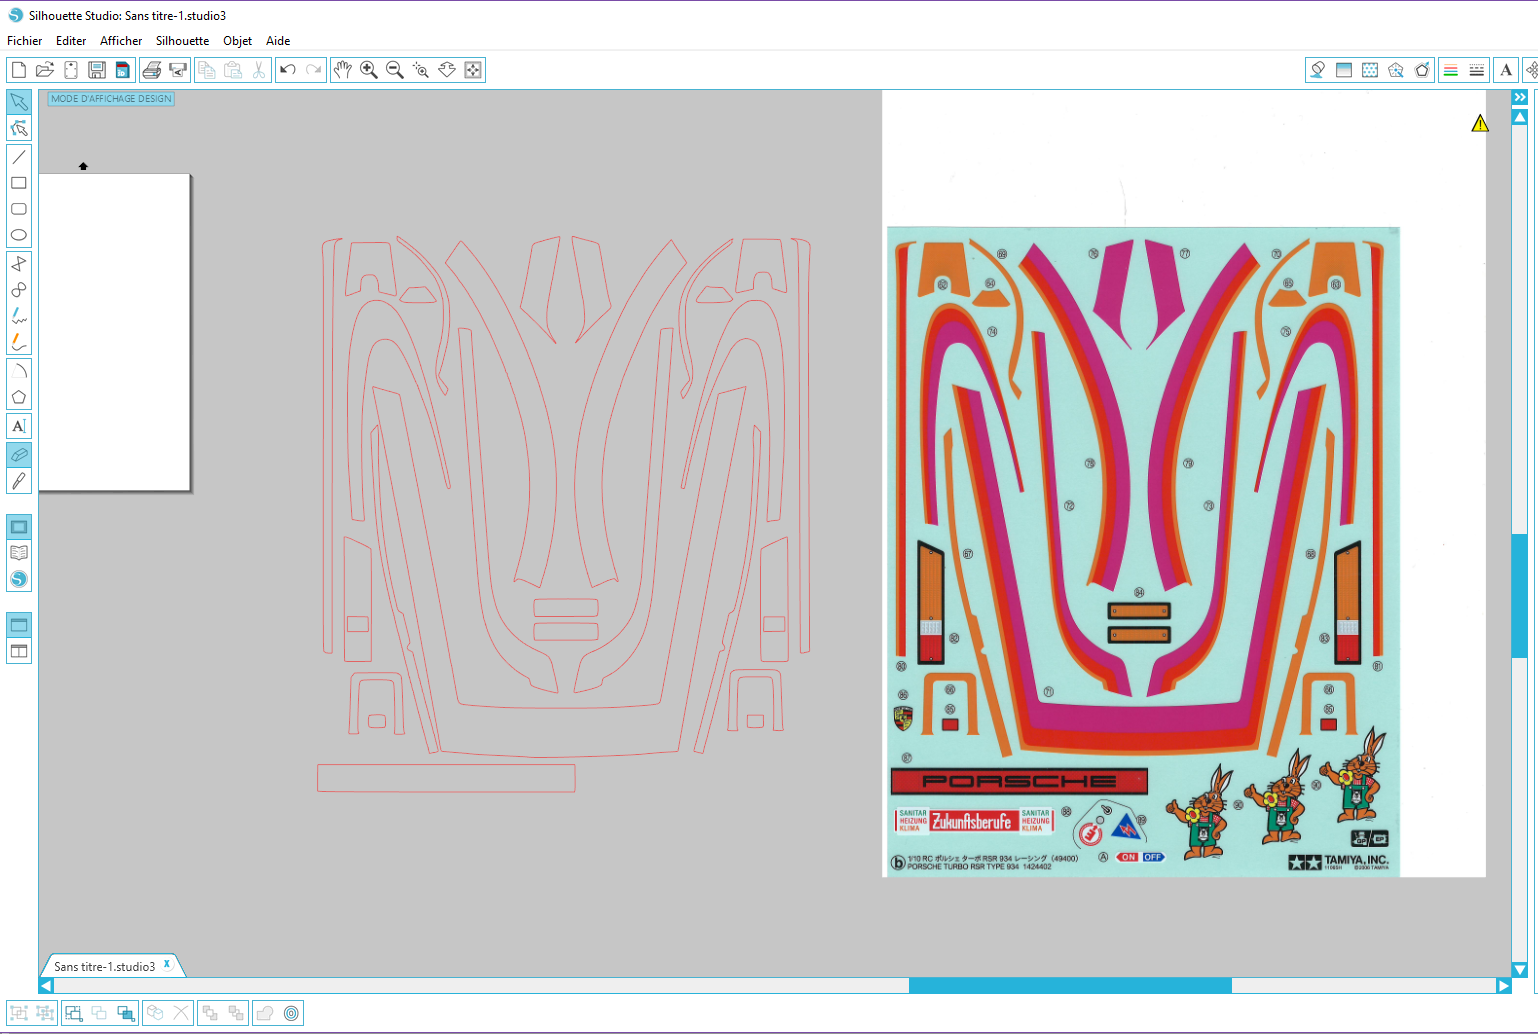Select the Smooth Freehand tool
This screenshot has width=1538, height=1034.
click(x=19, y=342)
